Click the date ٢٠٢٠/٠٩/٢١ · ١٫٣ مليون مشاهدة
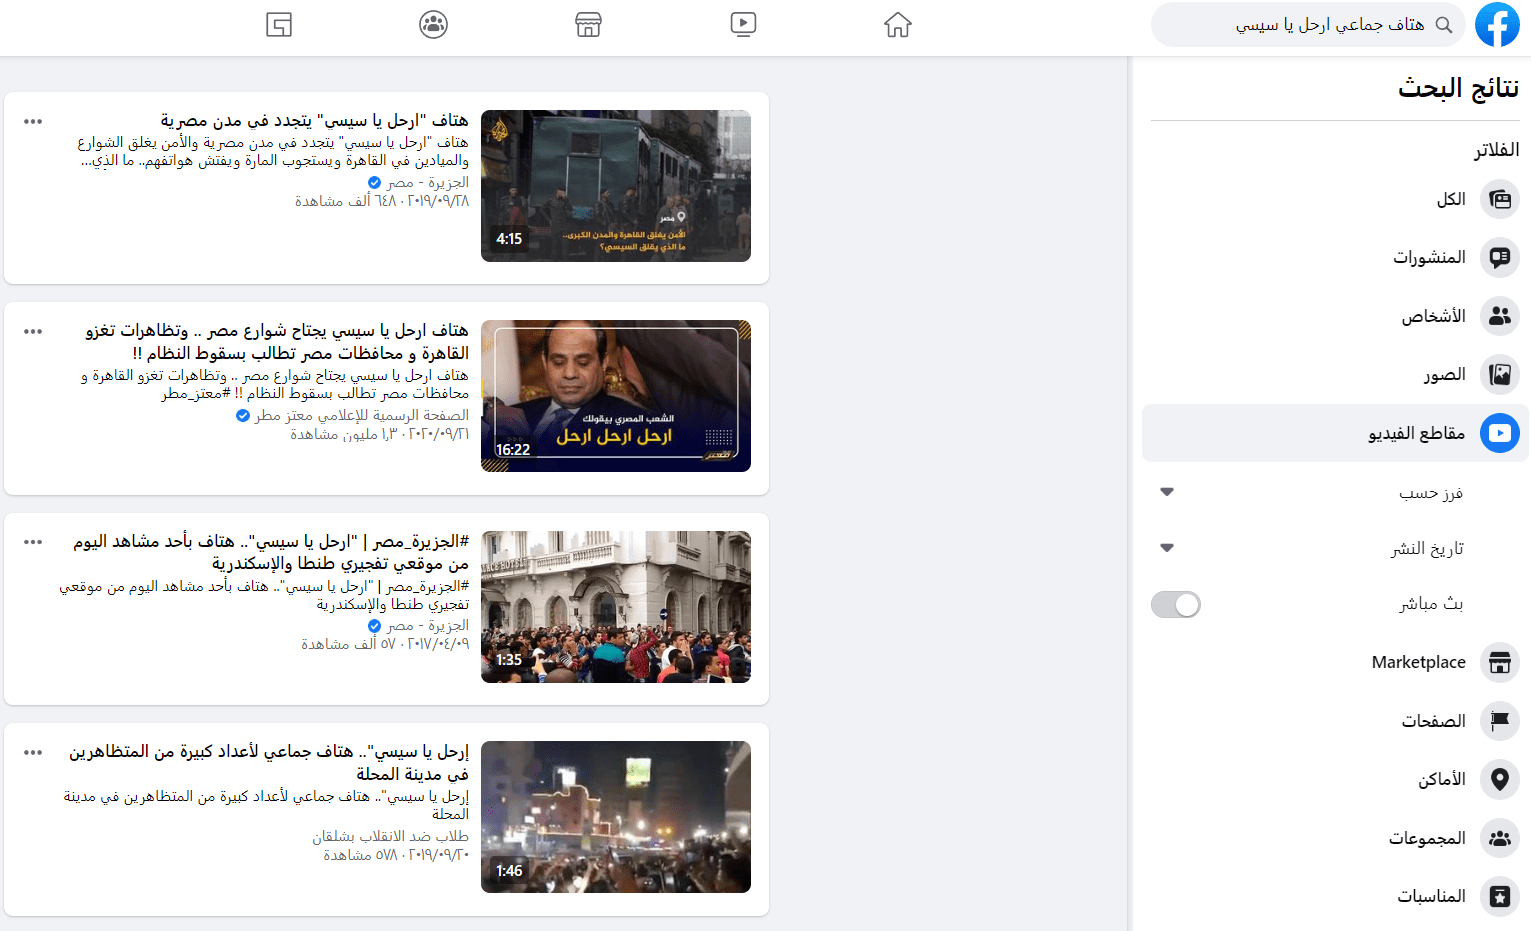The image size is (1531, 931). pos(380,434)
